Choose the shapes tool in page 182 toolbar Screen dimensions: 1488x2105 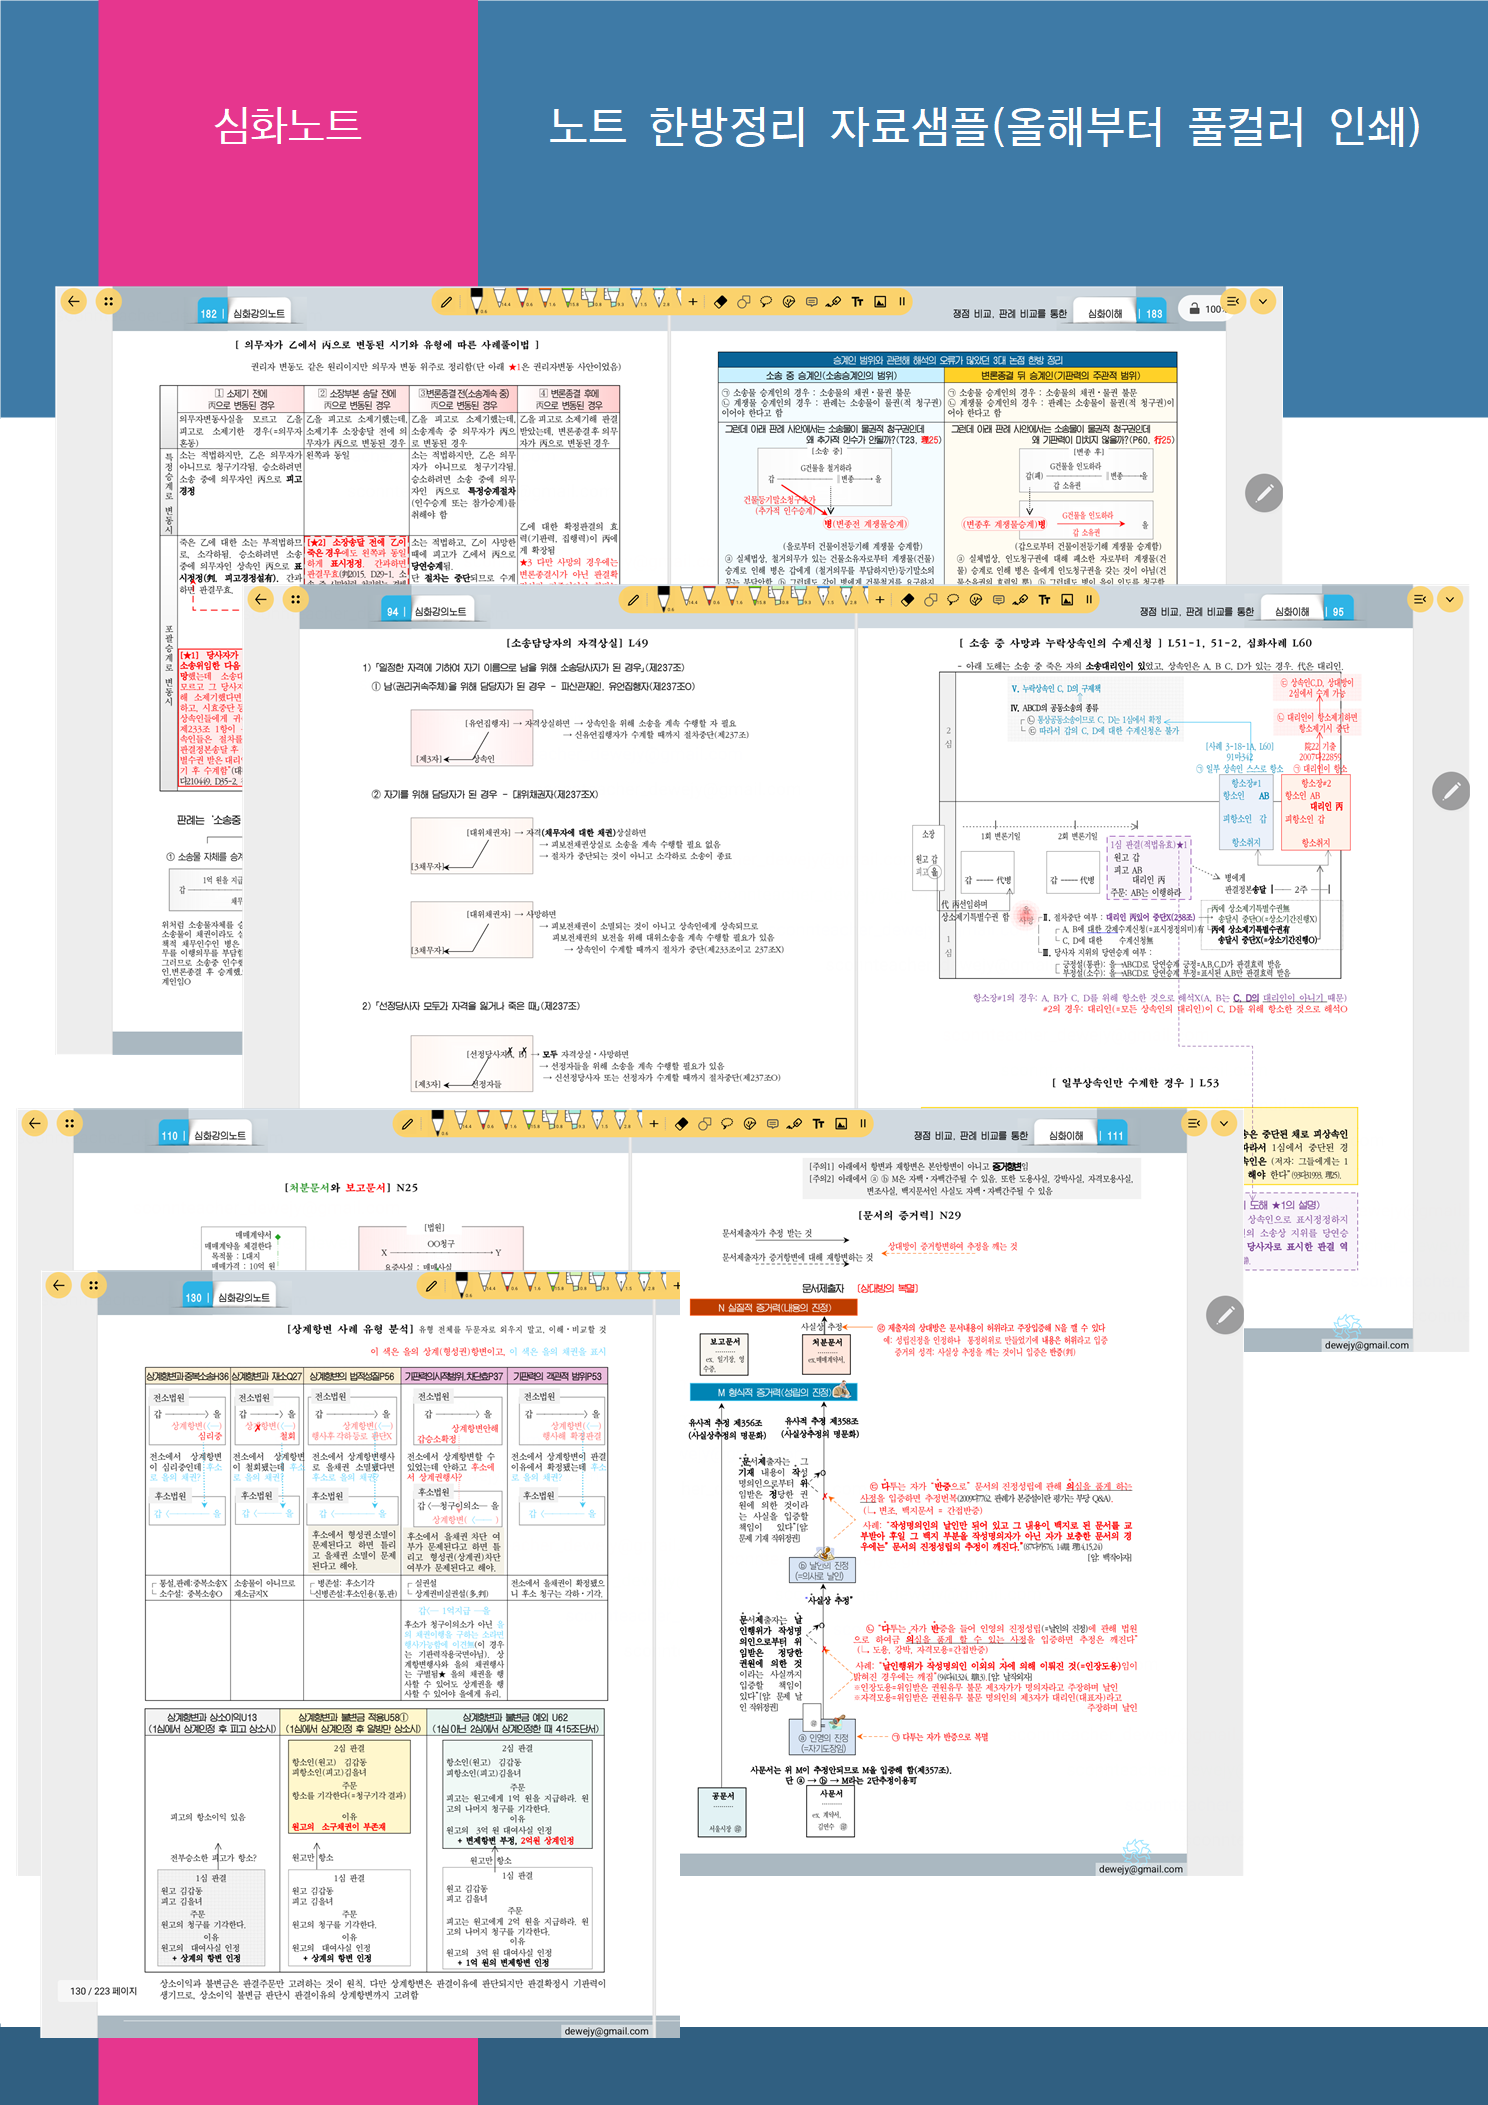743,301
